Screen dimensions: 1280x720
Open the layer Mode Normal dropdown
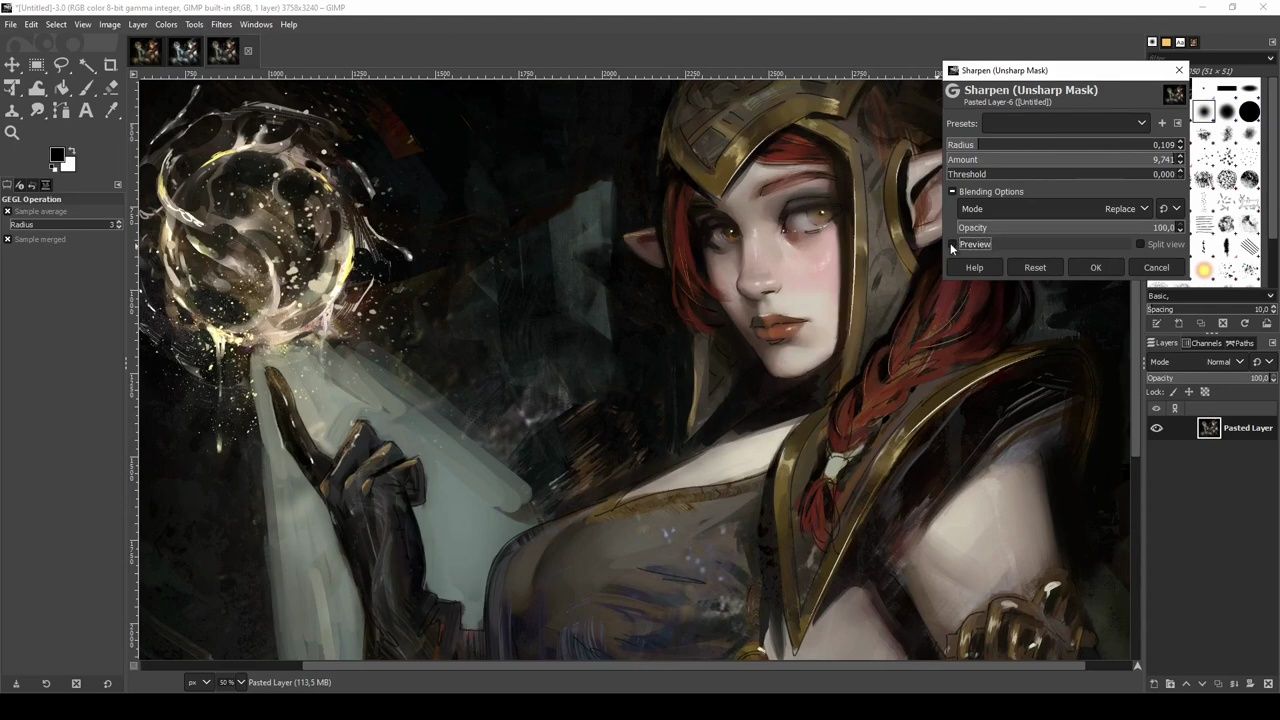[x=1197, y=362]
